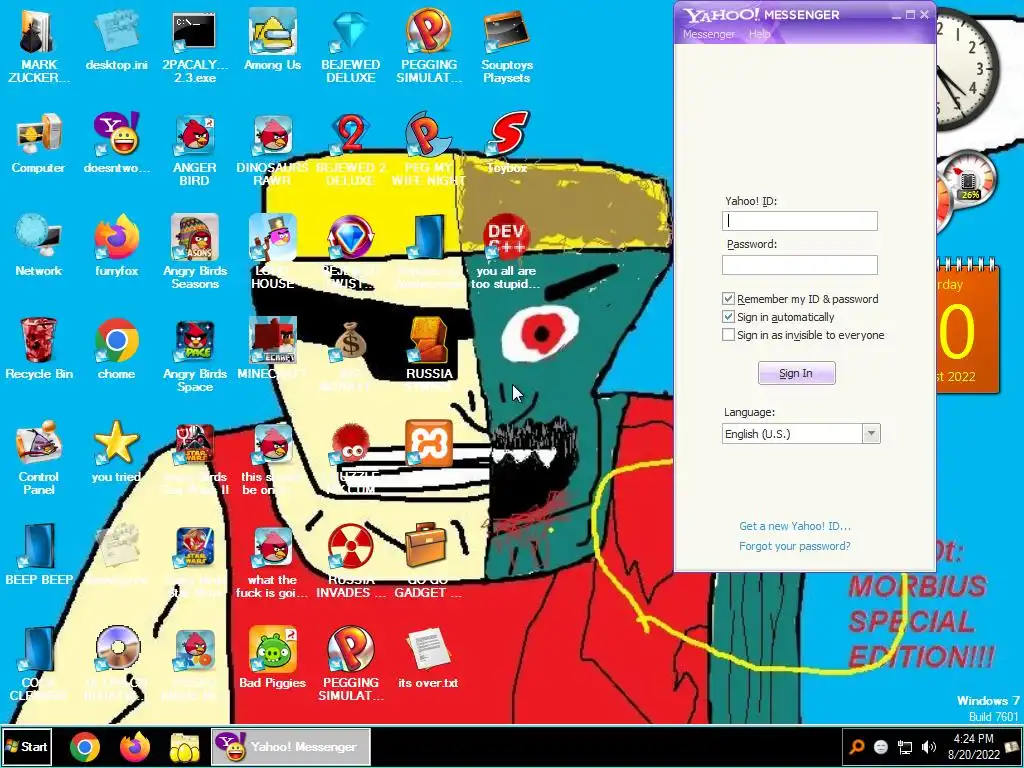Launch the chome Chrome shortcut
1024x768 pixels.
tap(117, 347)
